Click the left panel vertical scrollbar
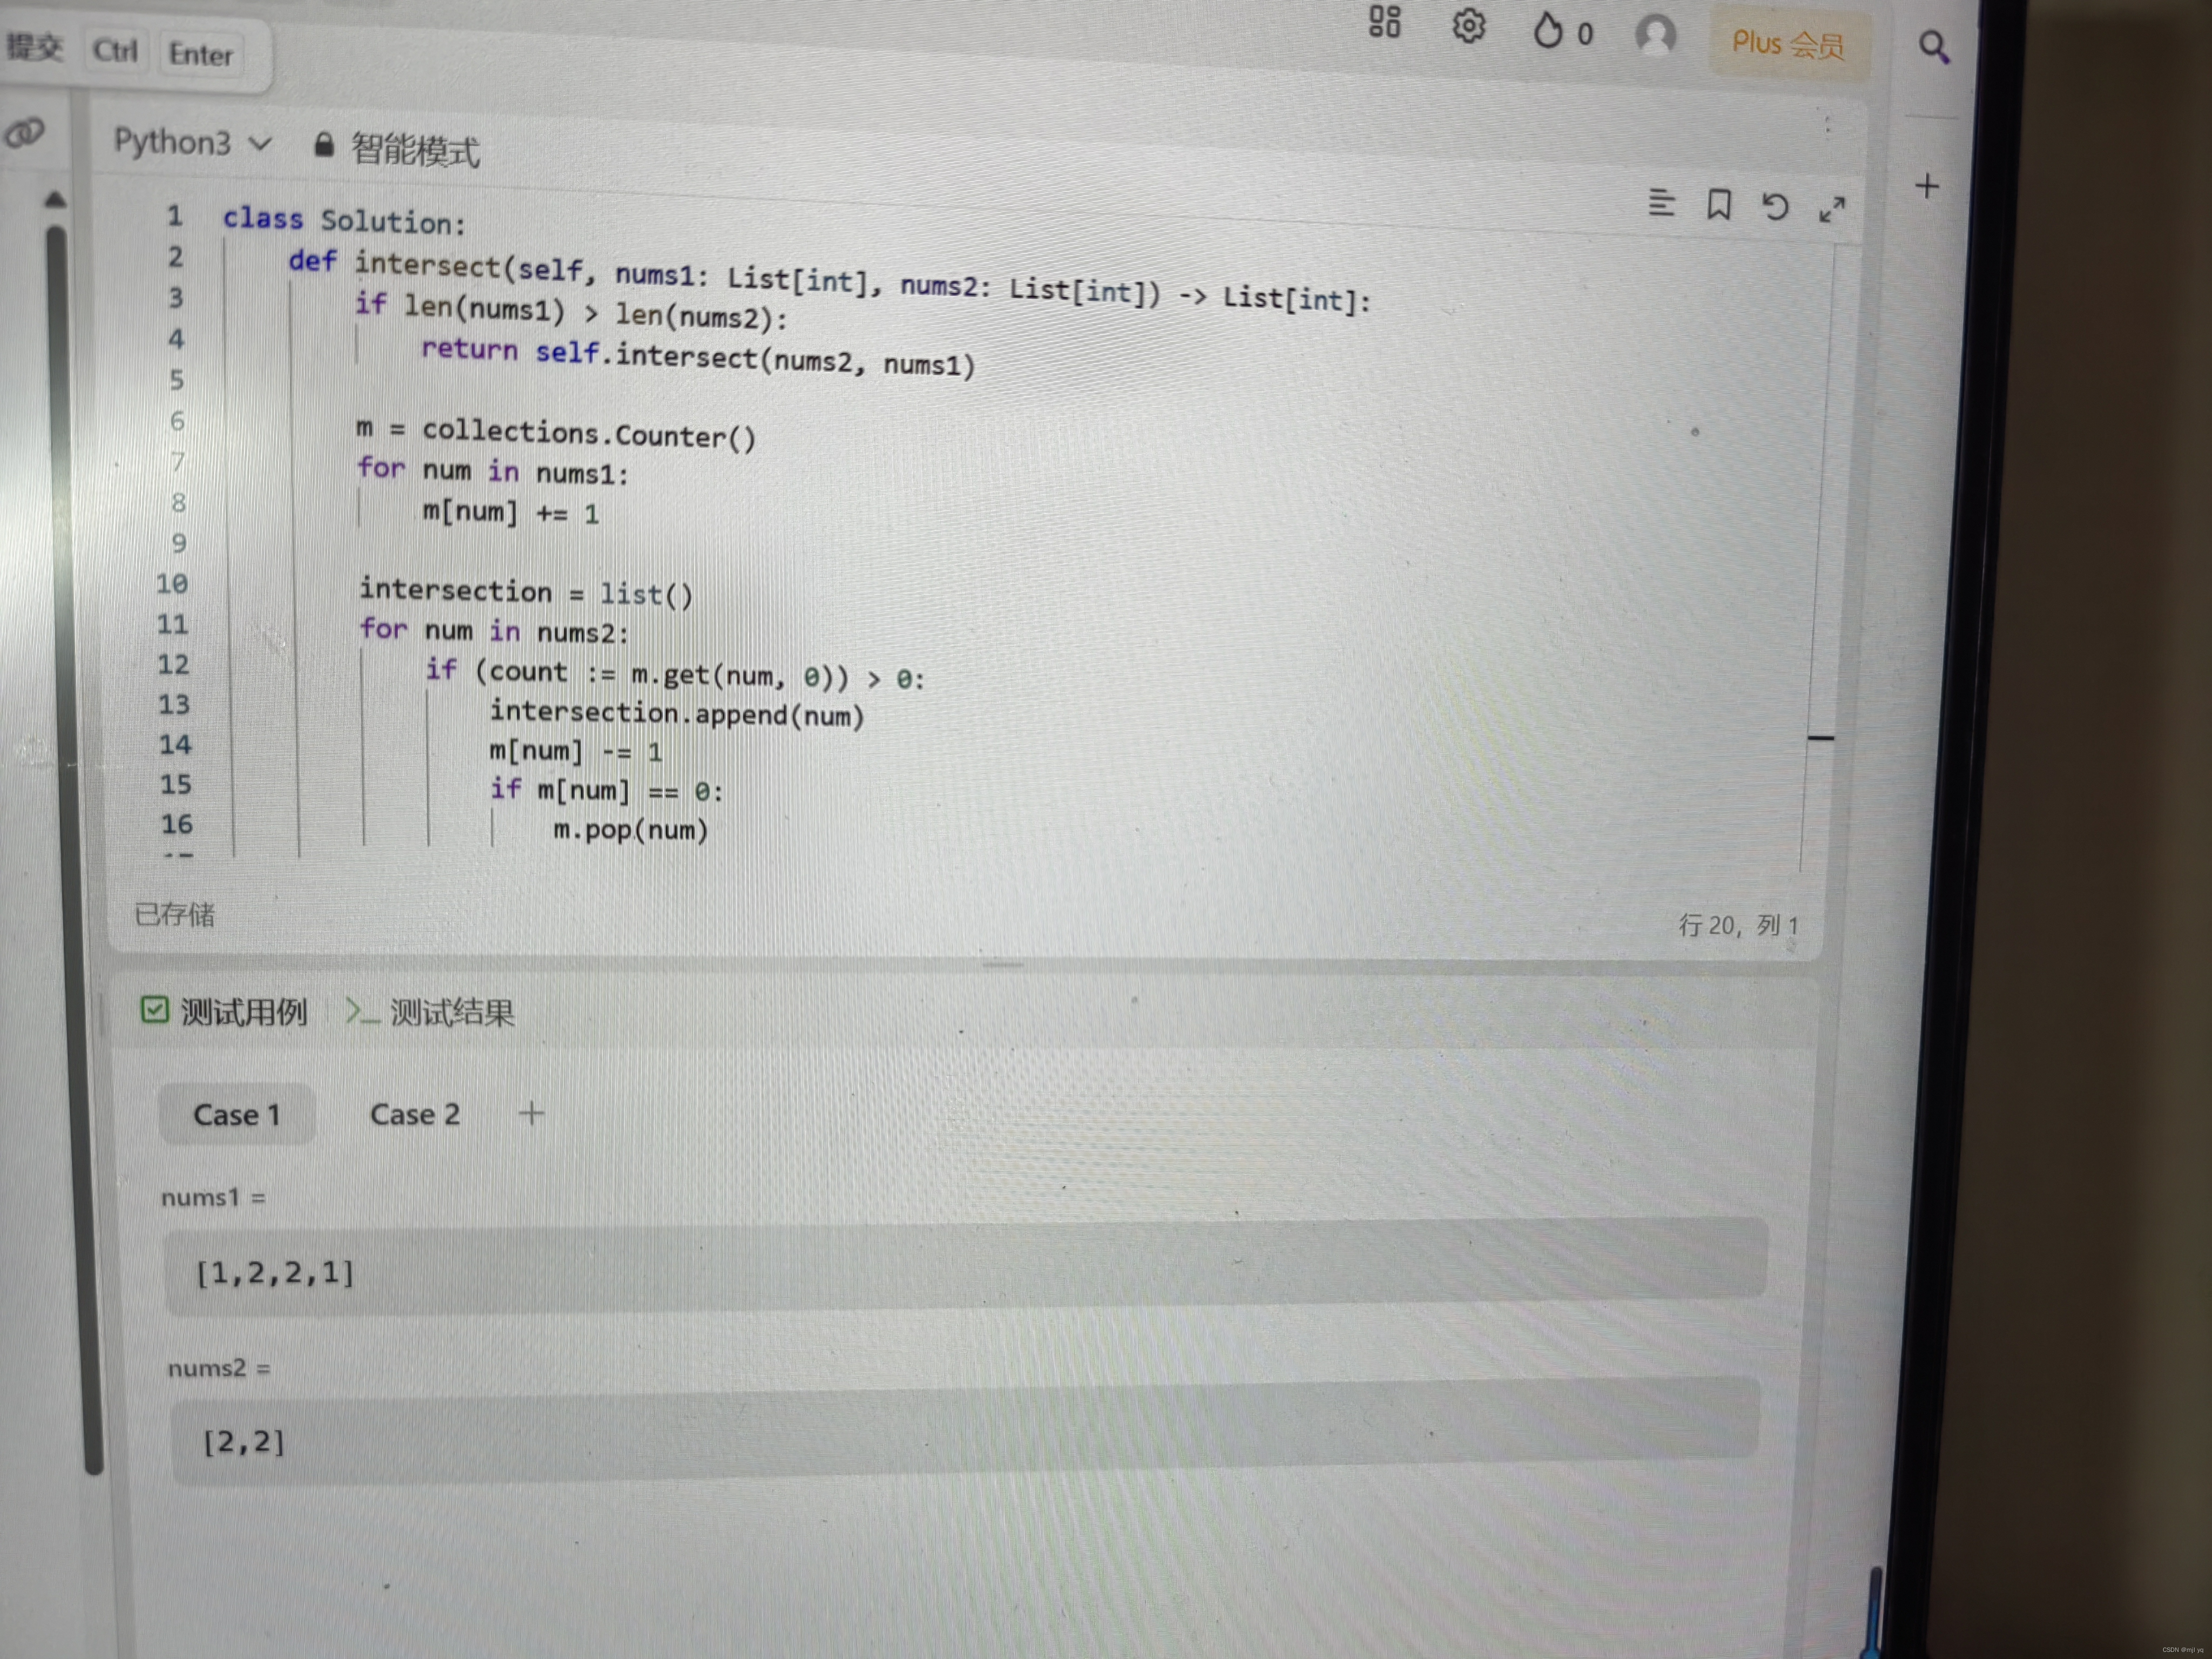The height and width of the screenshot is (1659, 2212). [75, 850]
